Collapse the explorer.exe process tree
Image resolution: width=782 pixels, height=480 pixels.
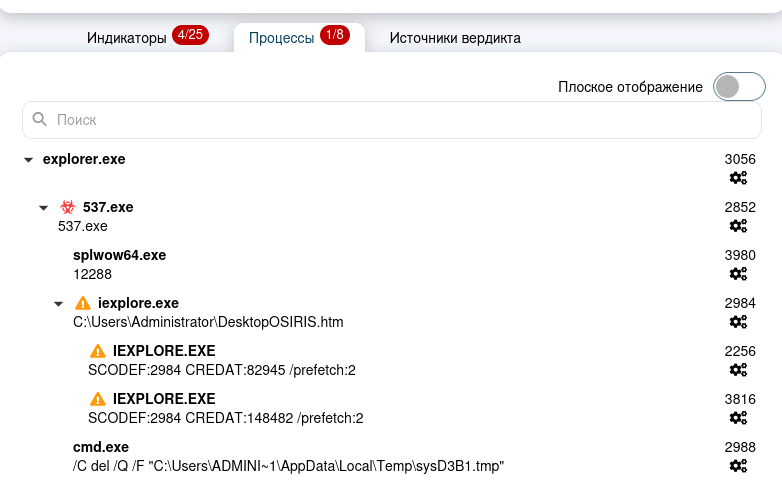coord(29,160)
